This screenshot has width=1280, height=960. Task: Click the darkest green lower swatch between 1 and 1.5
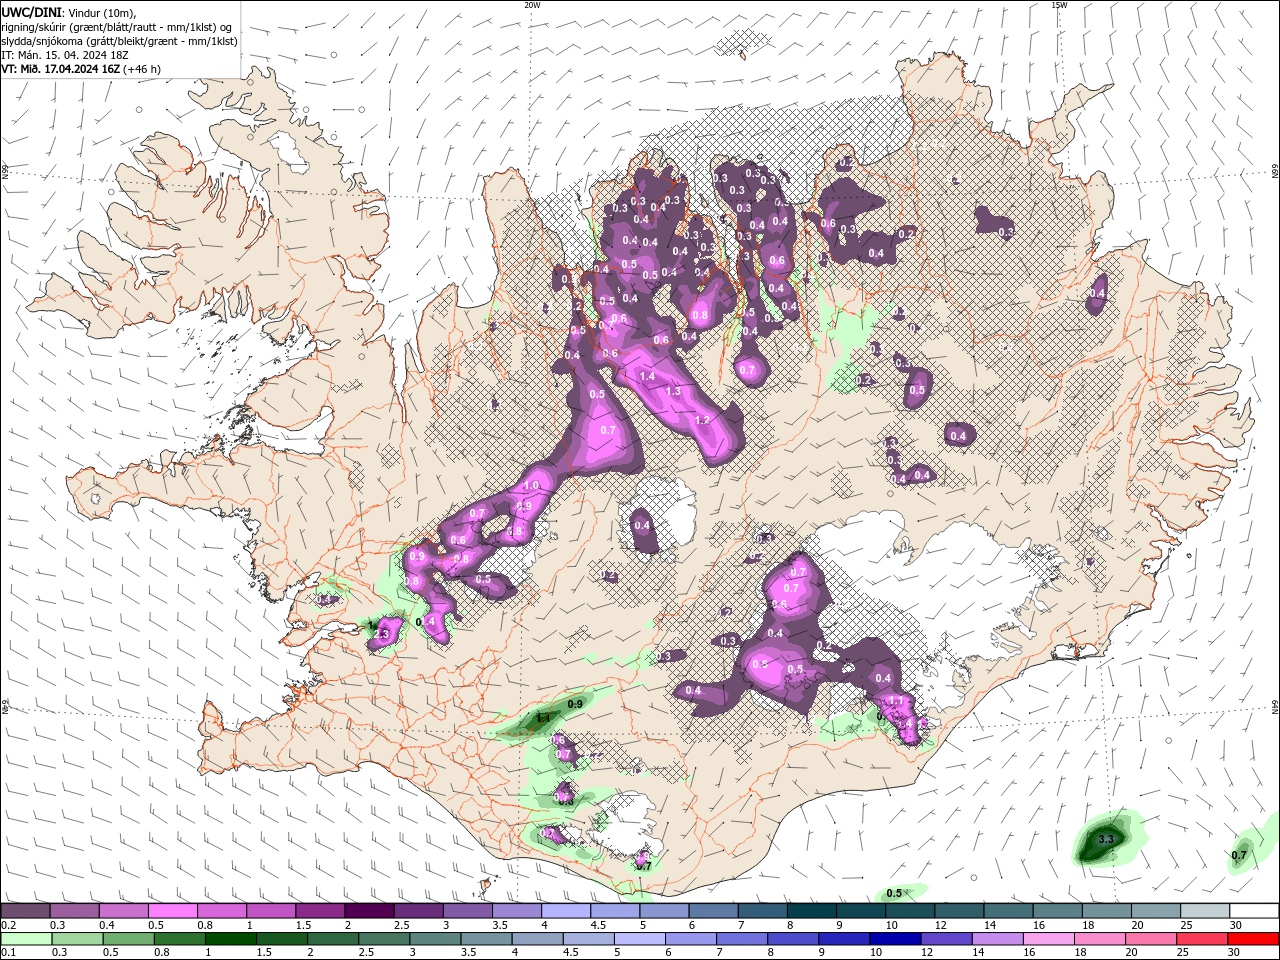point(230,939)
